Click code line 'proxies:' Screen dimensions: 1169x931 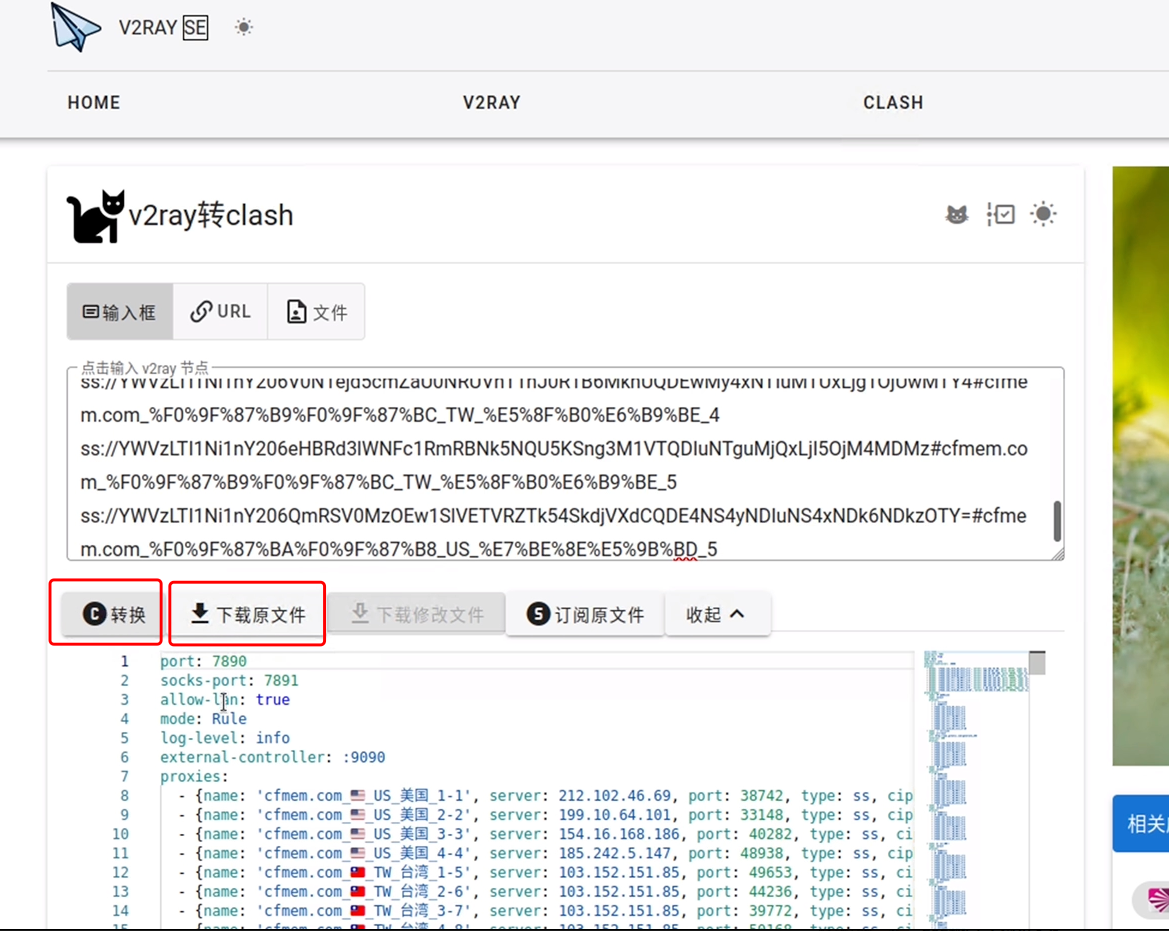194,777
